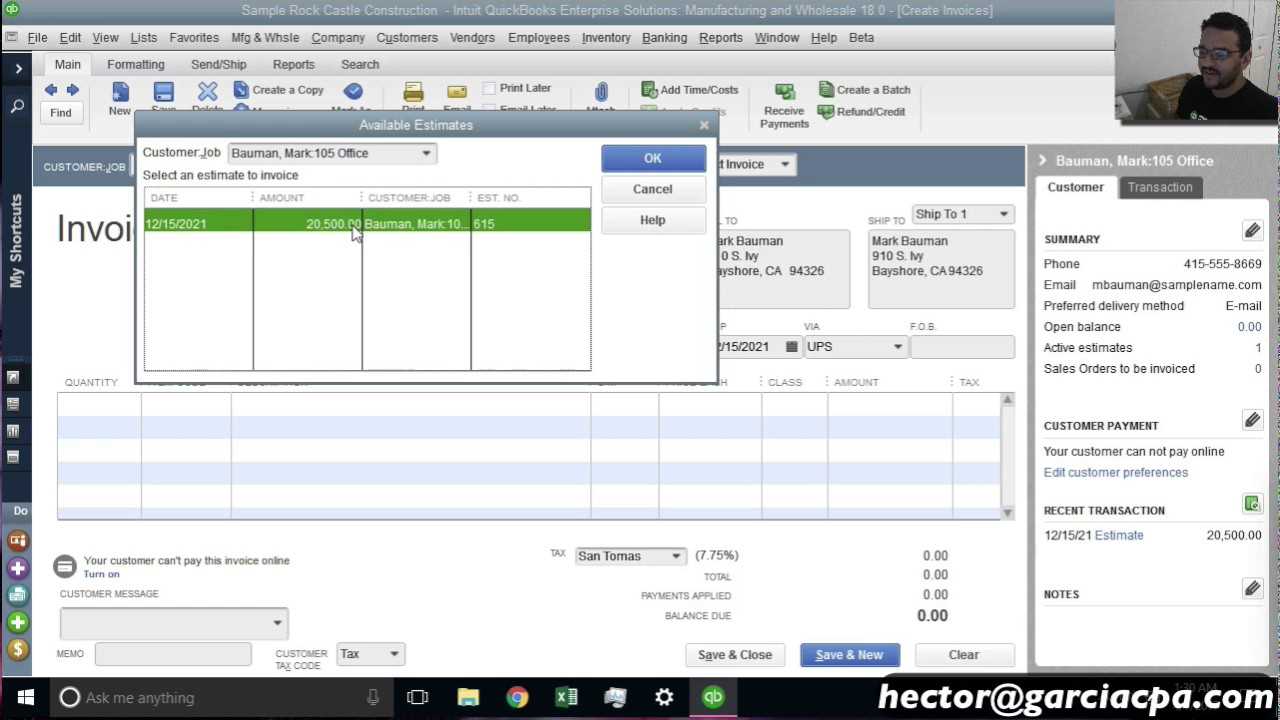Choose the dollar sign shortcut icon
The height and width of the screenshot is (720, 1280).
tap(17, 649)
